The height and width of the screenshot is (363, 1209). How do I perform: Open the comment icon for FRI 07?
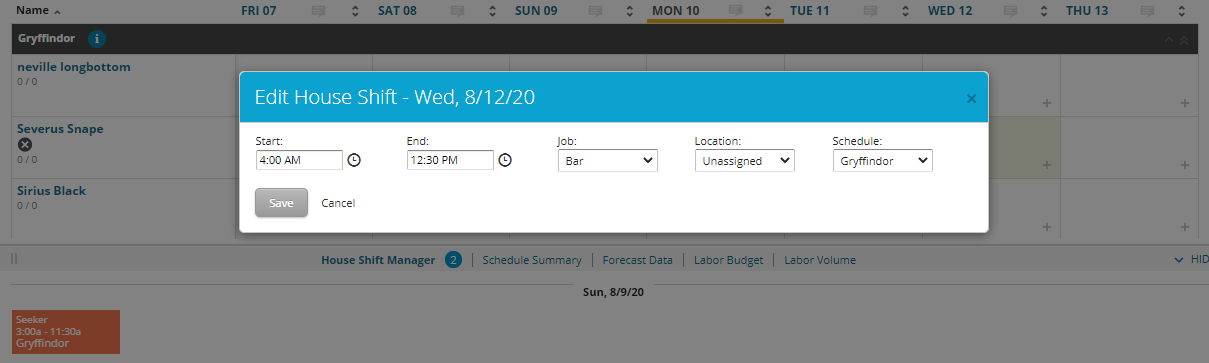tap(319, 11)
